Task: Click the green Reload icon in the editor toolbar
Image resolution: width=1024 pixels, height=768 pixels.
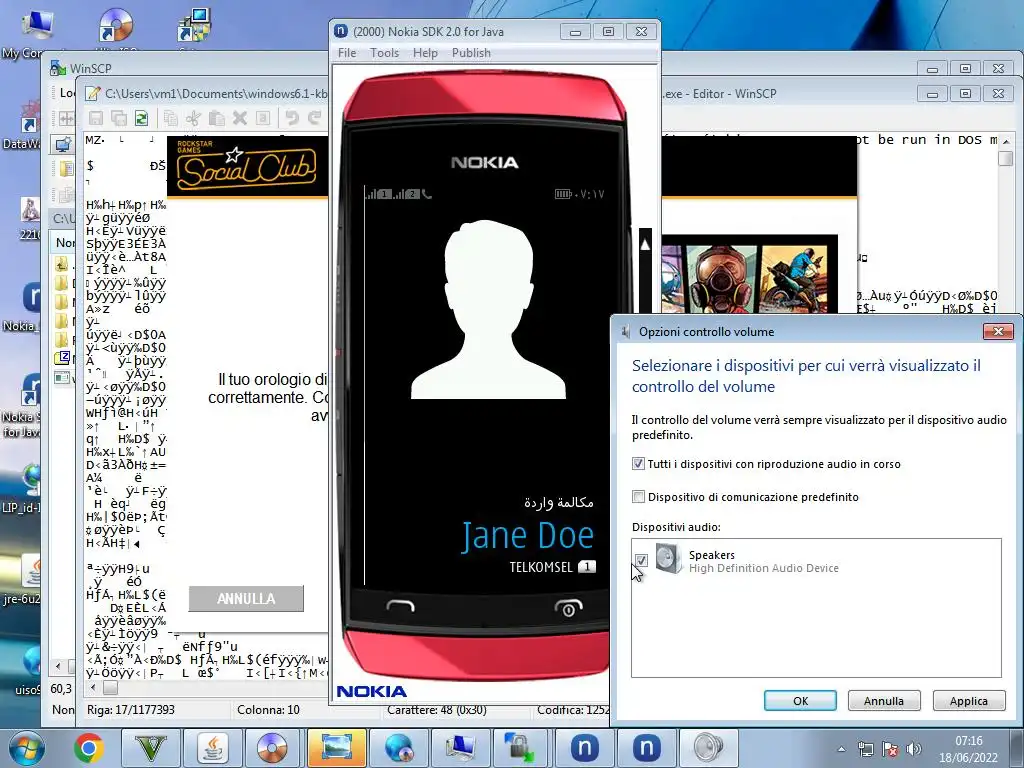Action: click(141, 118)
